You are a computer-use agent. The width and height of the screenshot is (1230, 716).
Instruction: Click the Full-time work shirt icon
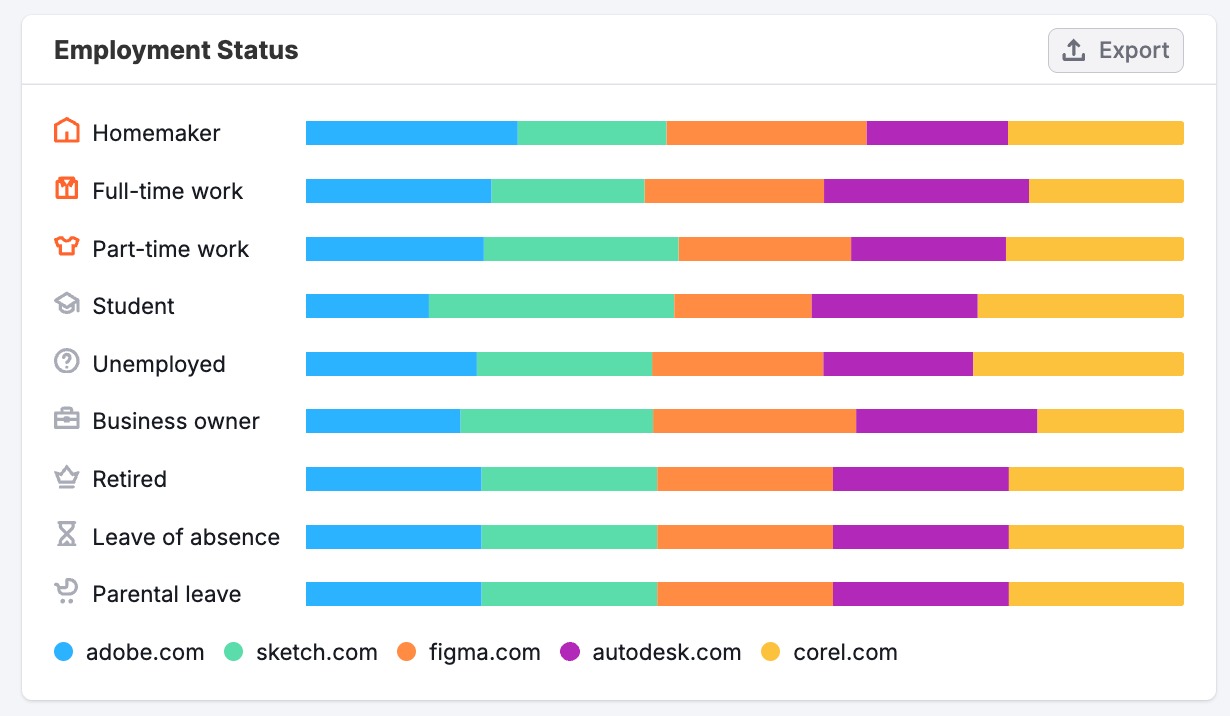(66, 189)
